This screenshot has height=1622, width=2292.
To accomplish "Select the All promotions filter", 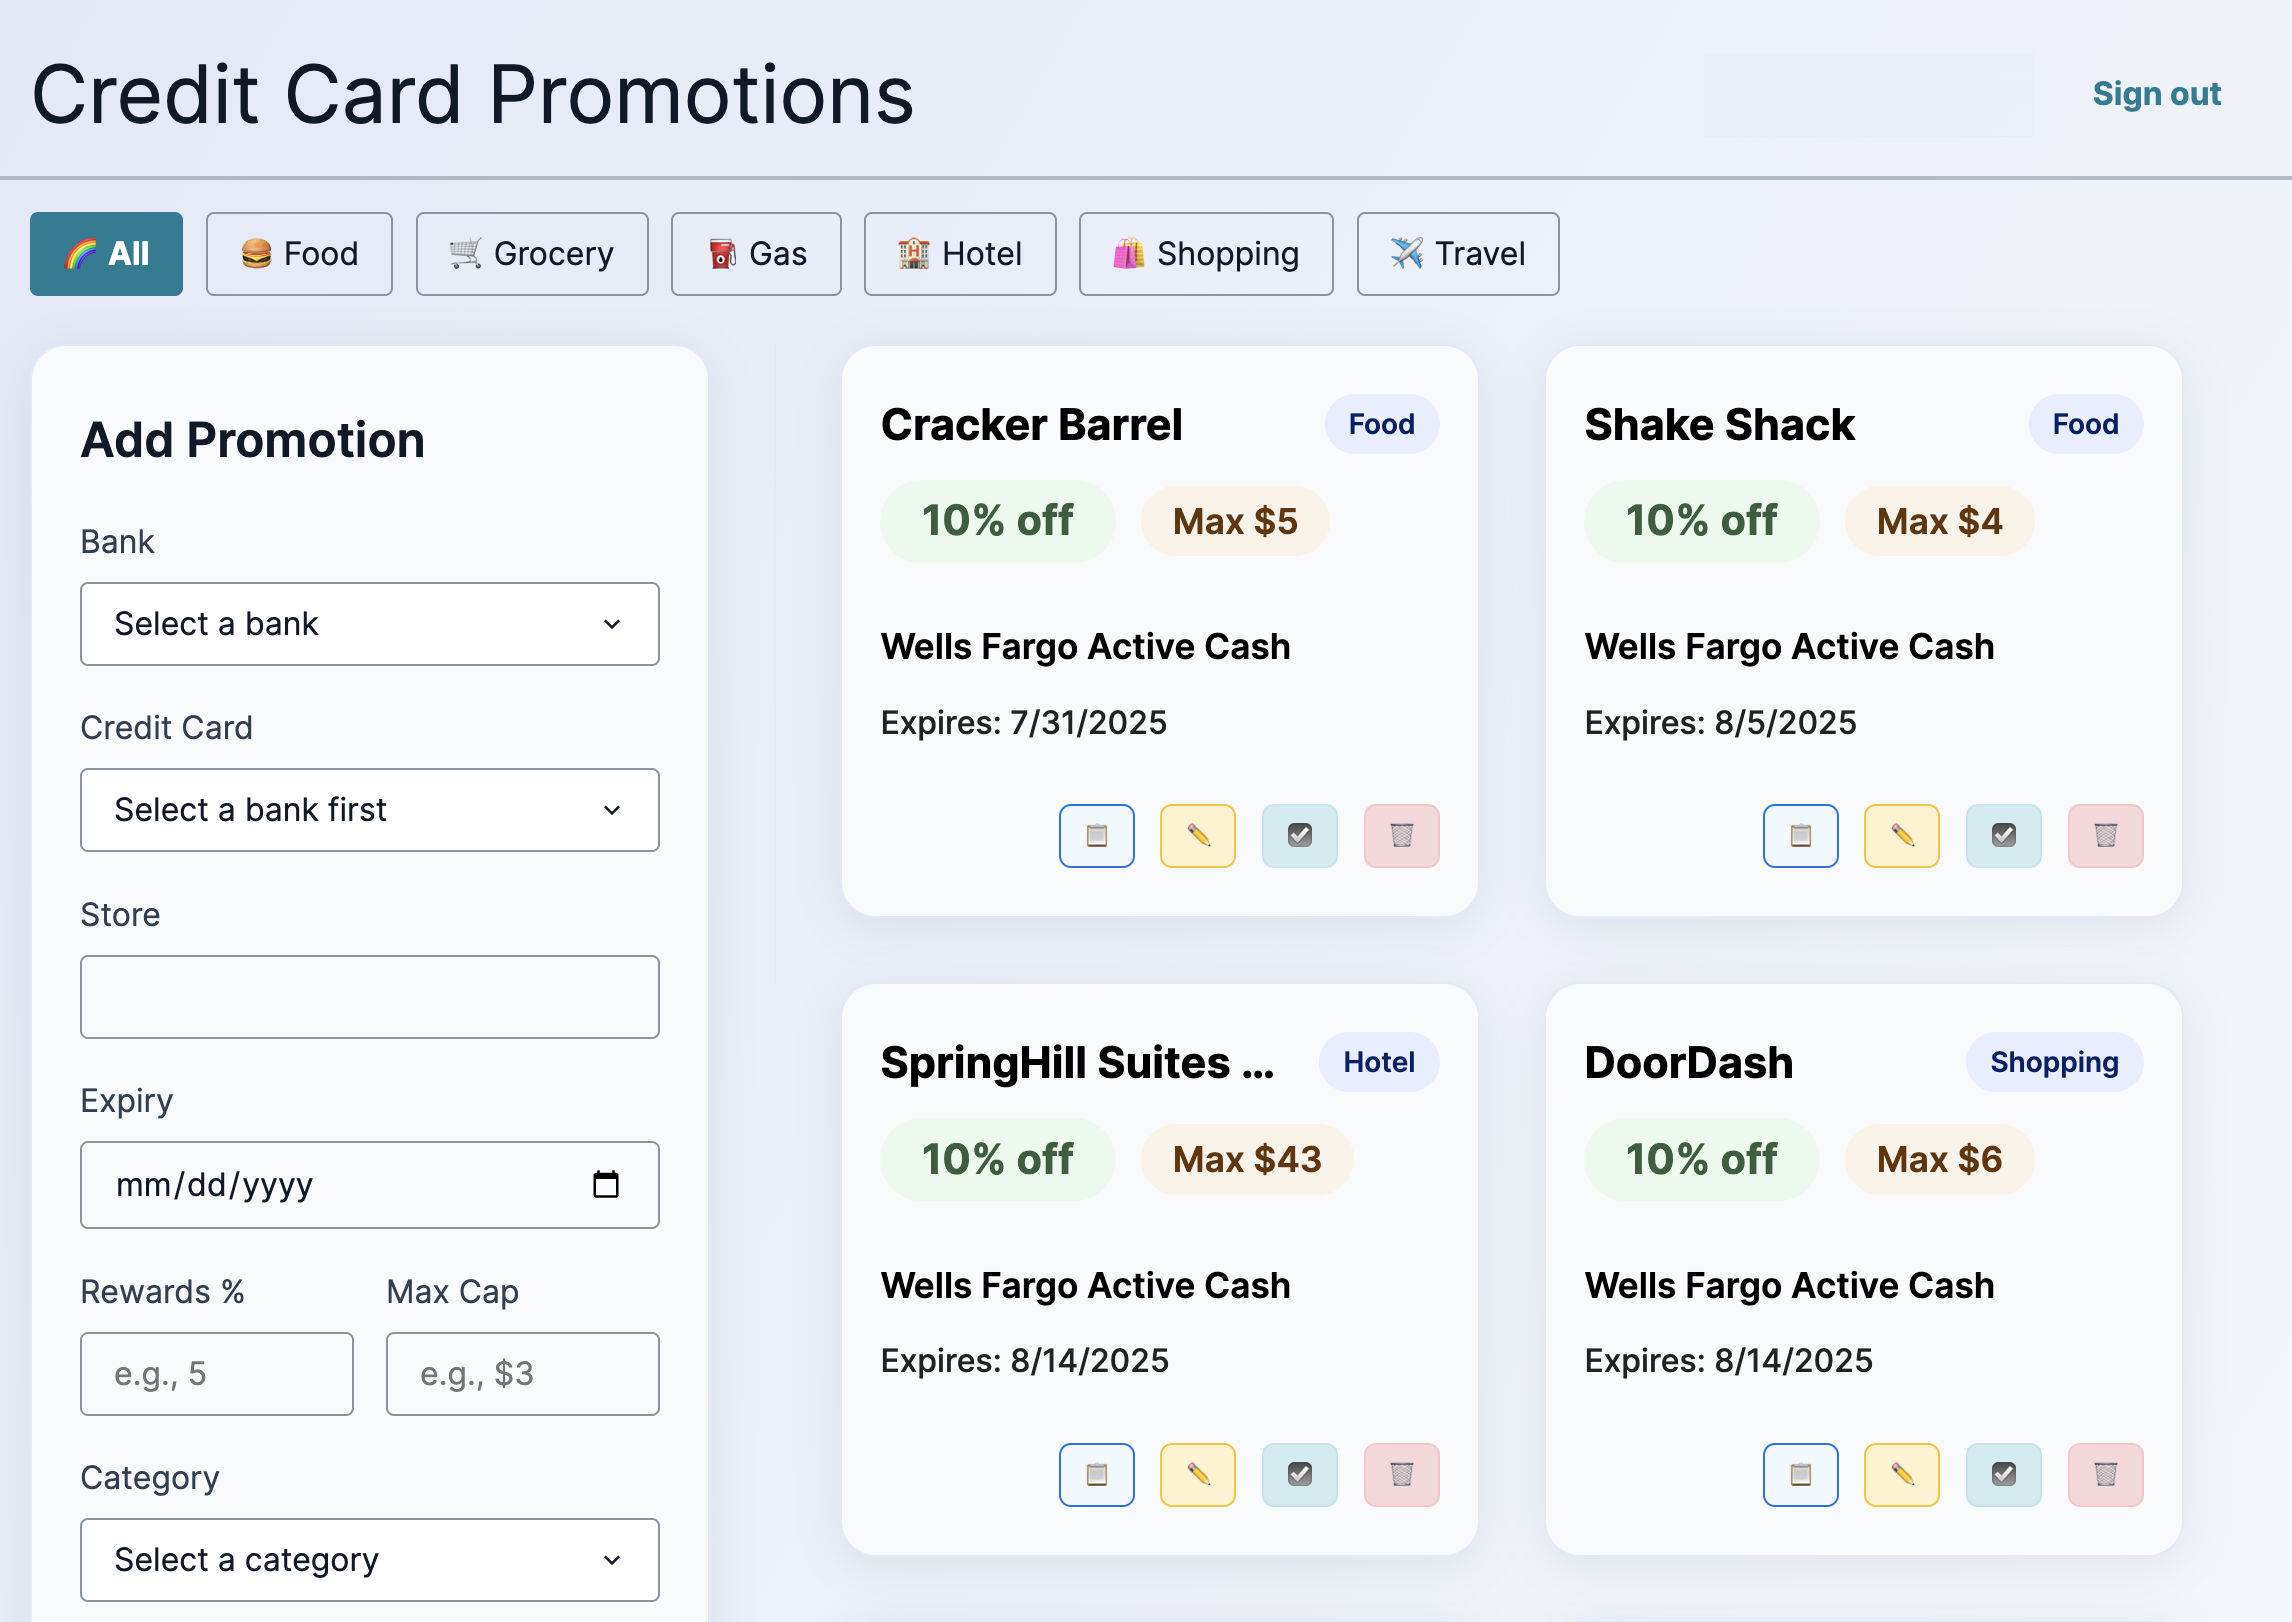I will [107, 254].
